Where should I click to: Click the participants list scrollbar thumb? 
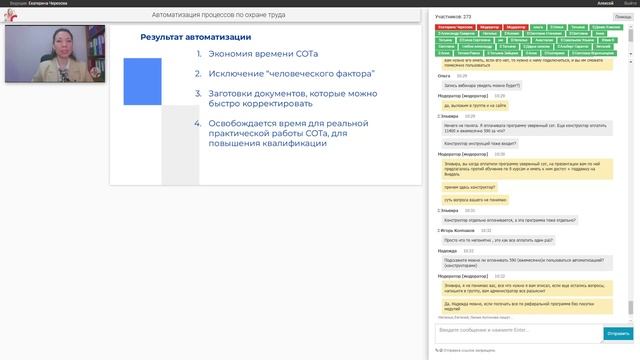pyautogui.click(x=631, y=35)
